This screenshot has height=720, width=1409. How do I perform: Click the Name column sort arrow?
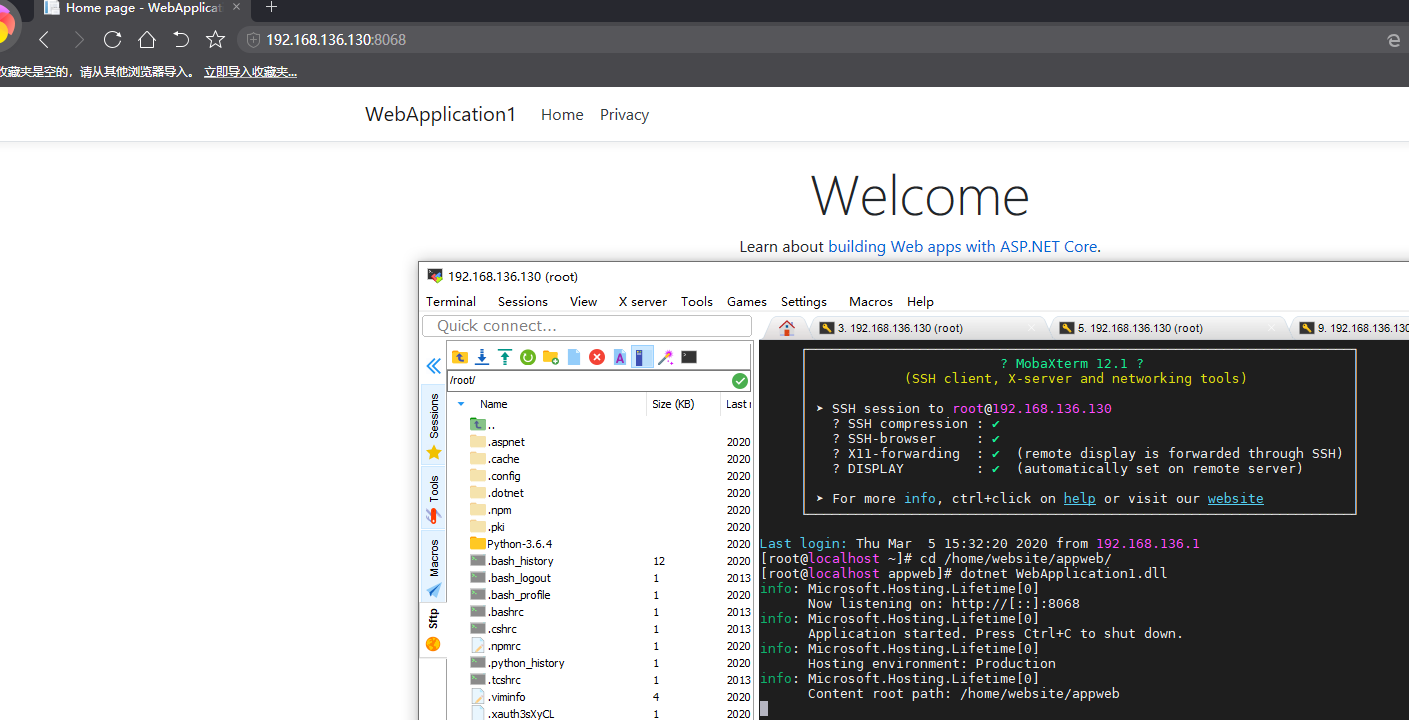461,404
